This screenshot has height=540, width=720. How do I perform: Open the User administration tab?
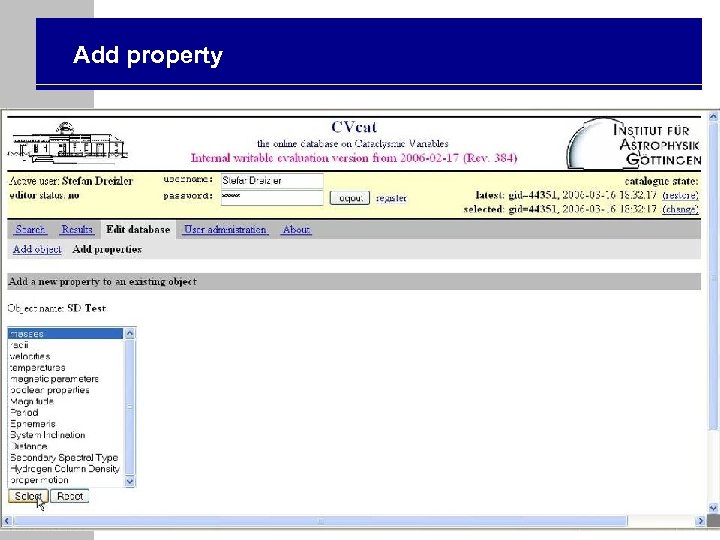(x=225, y=229)
